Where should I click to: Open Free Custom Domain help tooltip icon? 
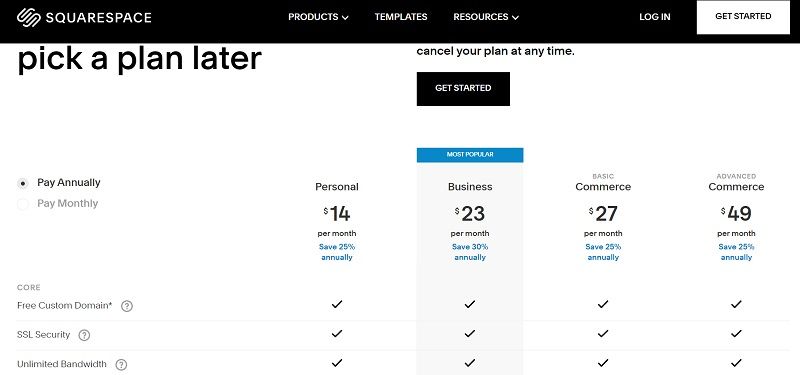coord(127,306)
